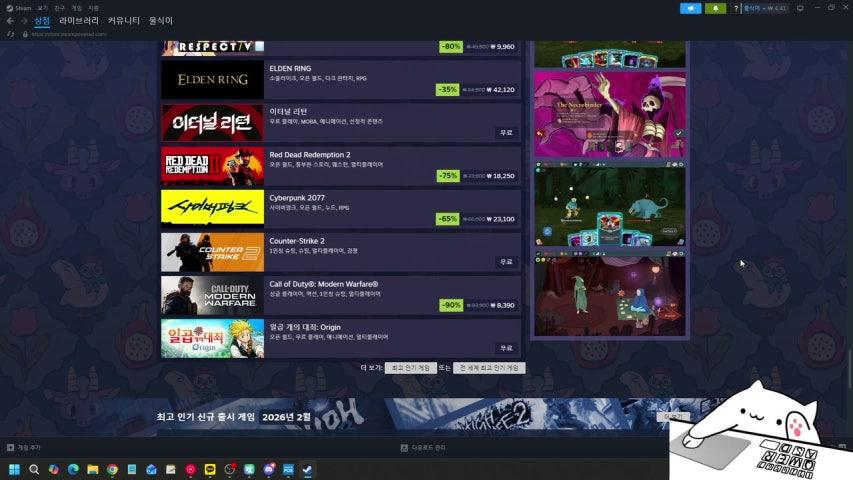This screenshot has width=853, height=480.
Task: Open KakaoTalk from the taskbar
Action: pyautogui.click(x=210, y=469)
